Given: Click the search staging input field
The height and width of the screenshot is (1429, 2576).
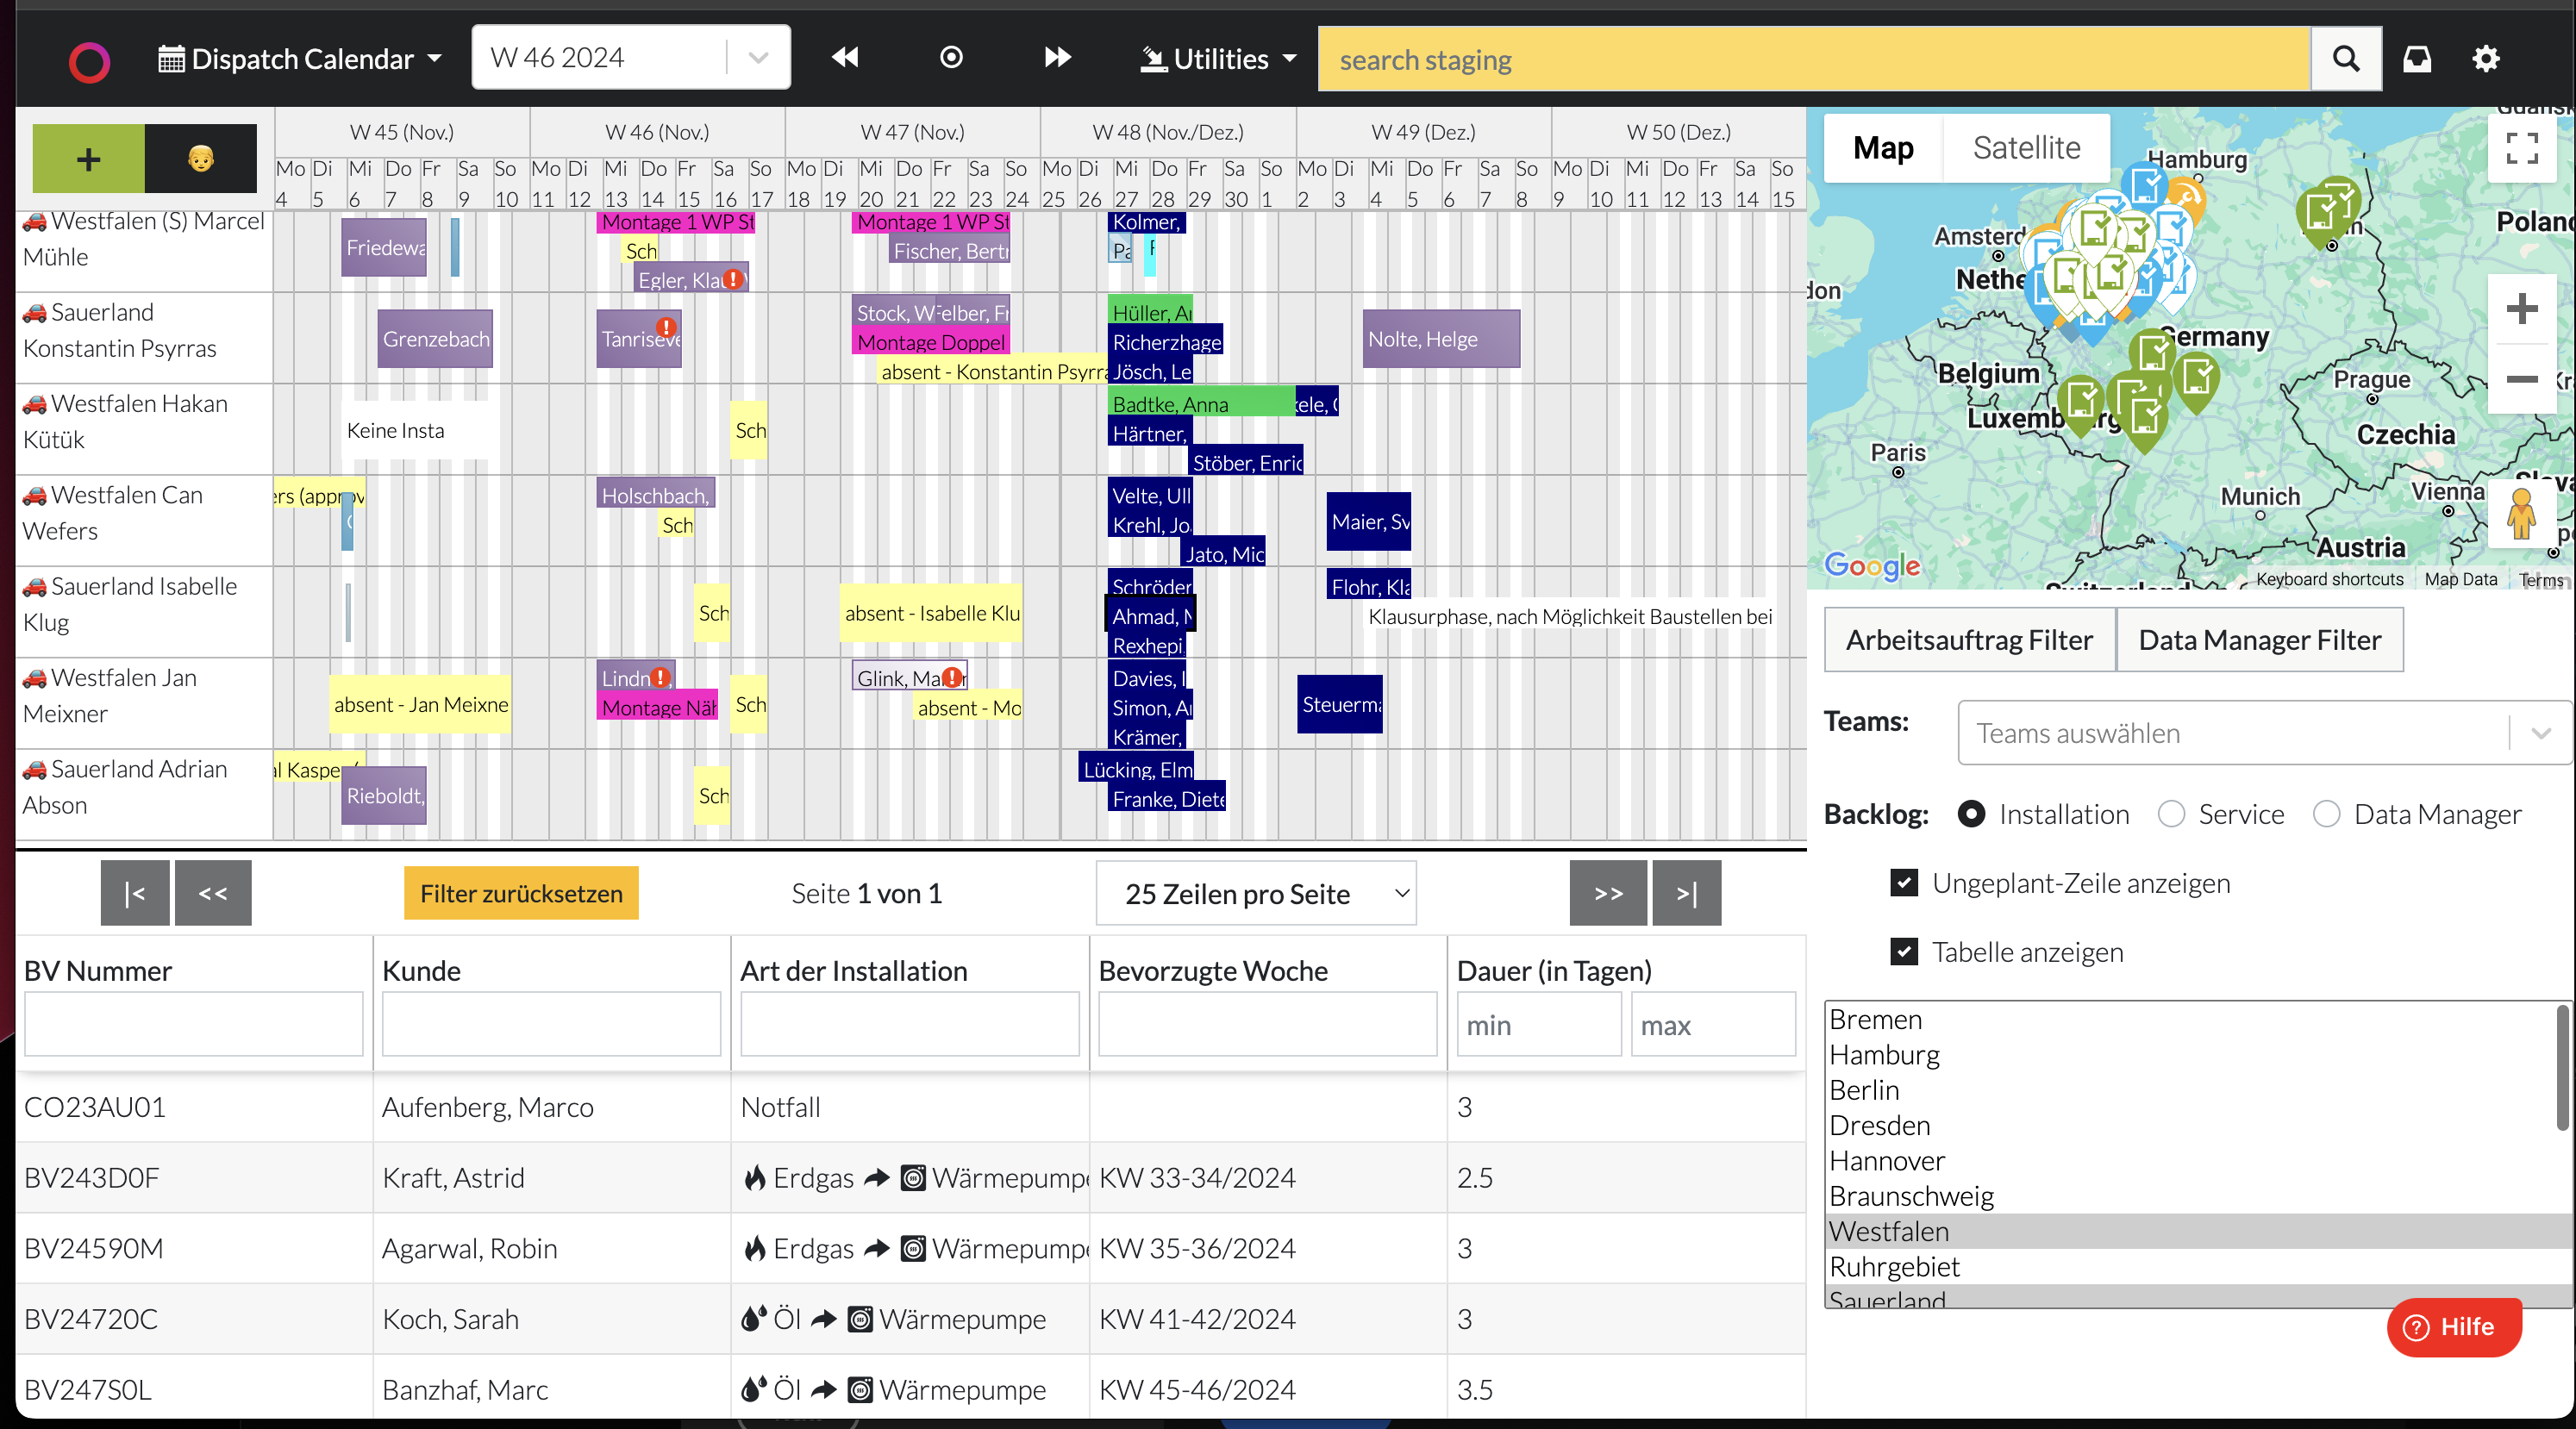Looking at the screenshot, I should click(x=1813, y=59).
